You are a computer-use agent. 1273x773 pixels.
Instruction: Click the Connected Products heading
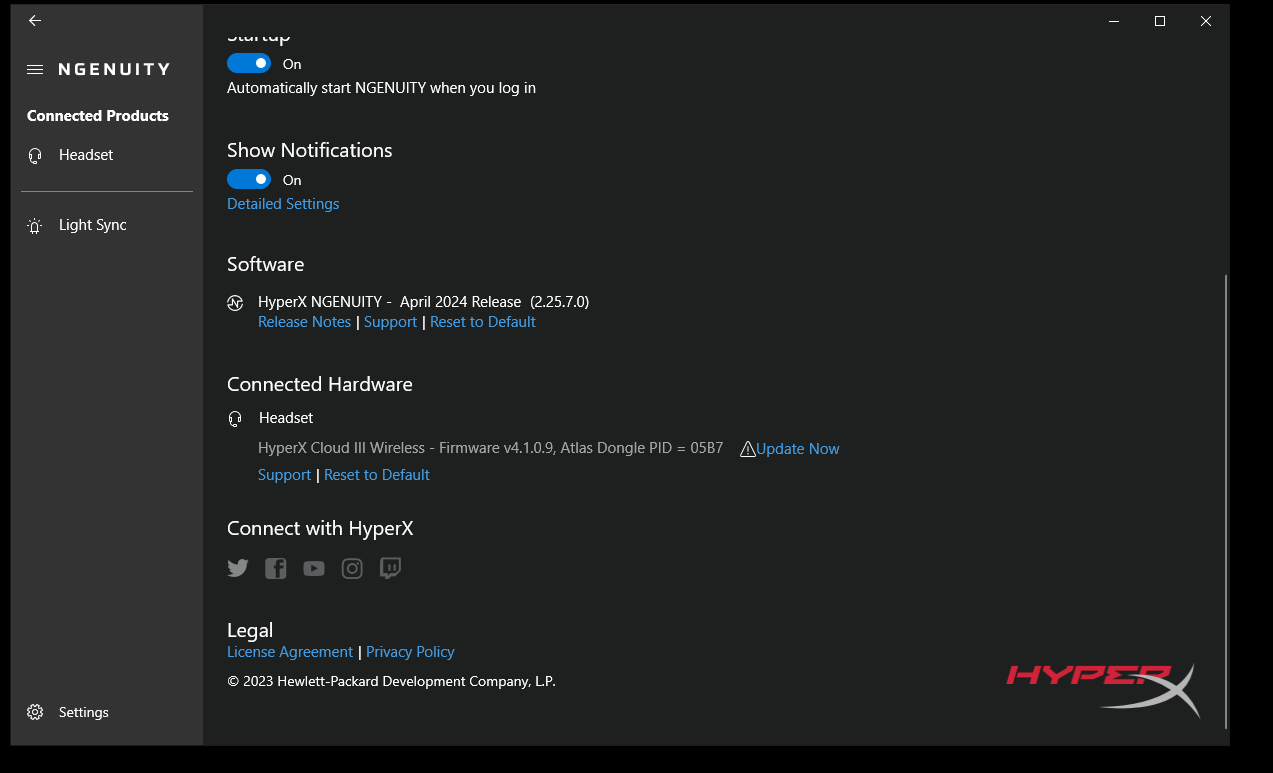(x=98, y=116)
